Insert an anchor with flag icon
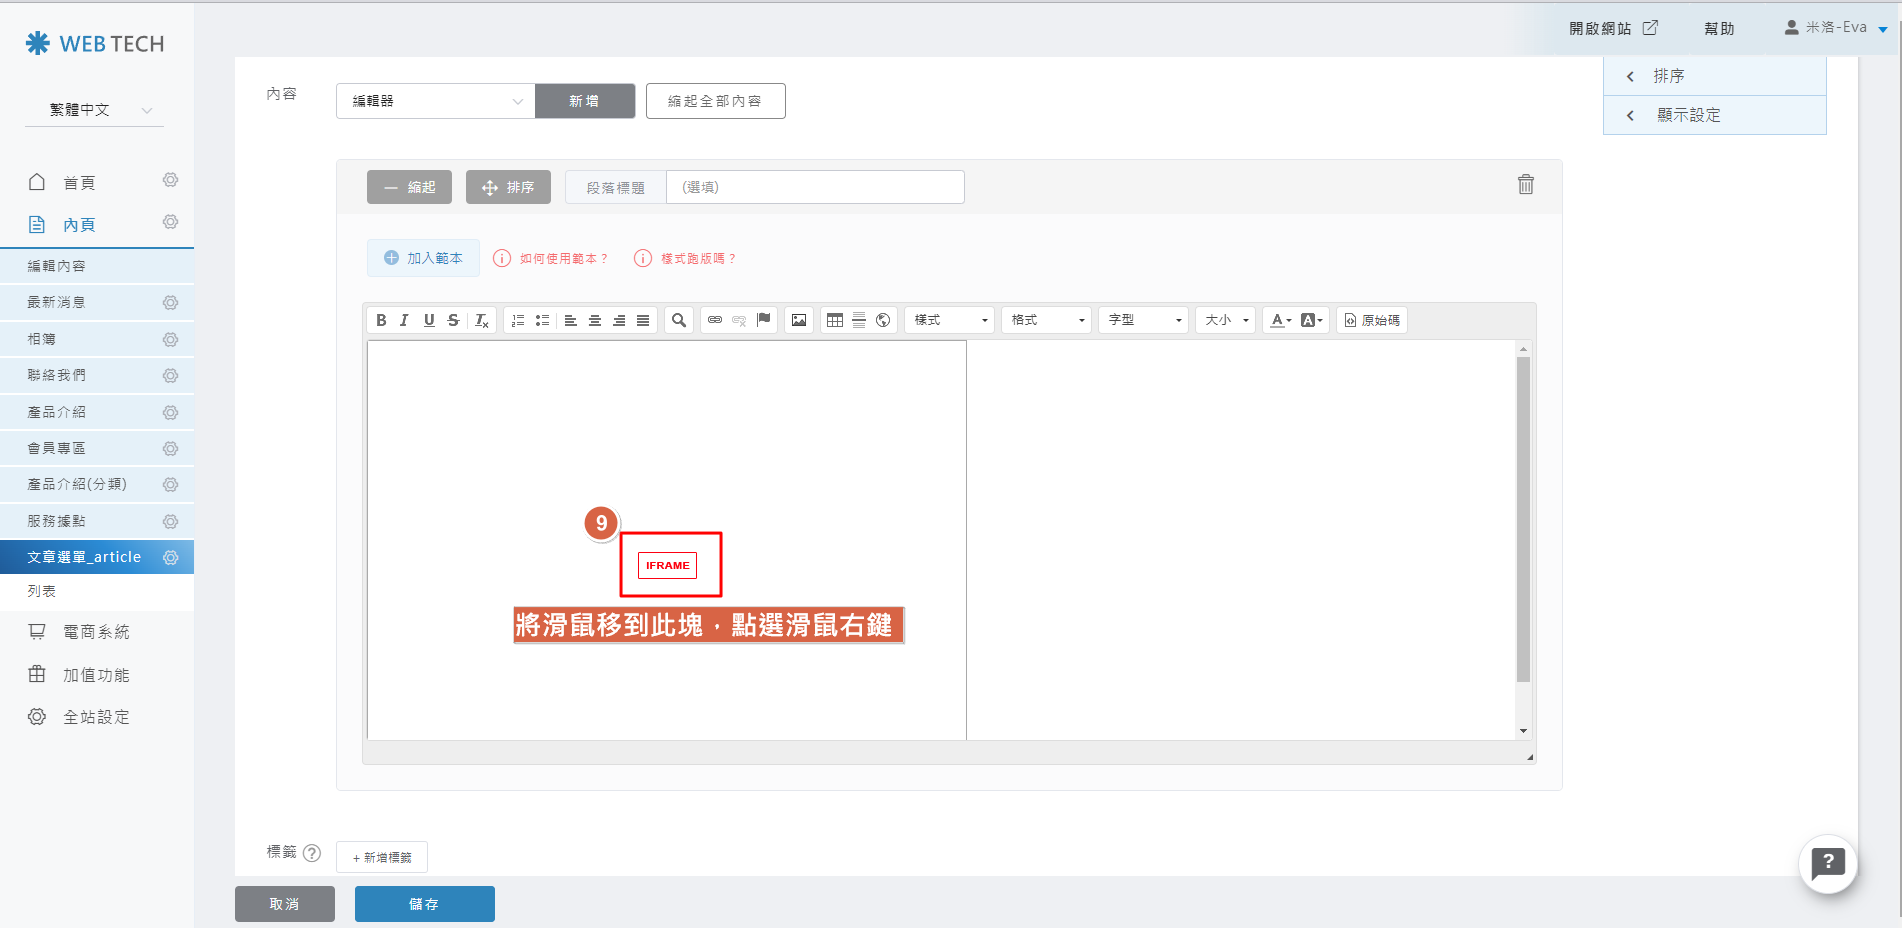The image size is (1902, 928). pyautogui.click(x=764, y=320)
